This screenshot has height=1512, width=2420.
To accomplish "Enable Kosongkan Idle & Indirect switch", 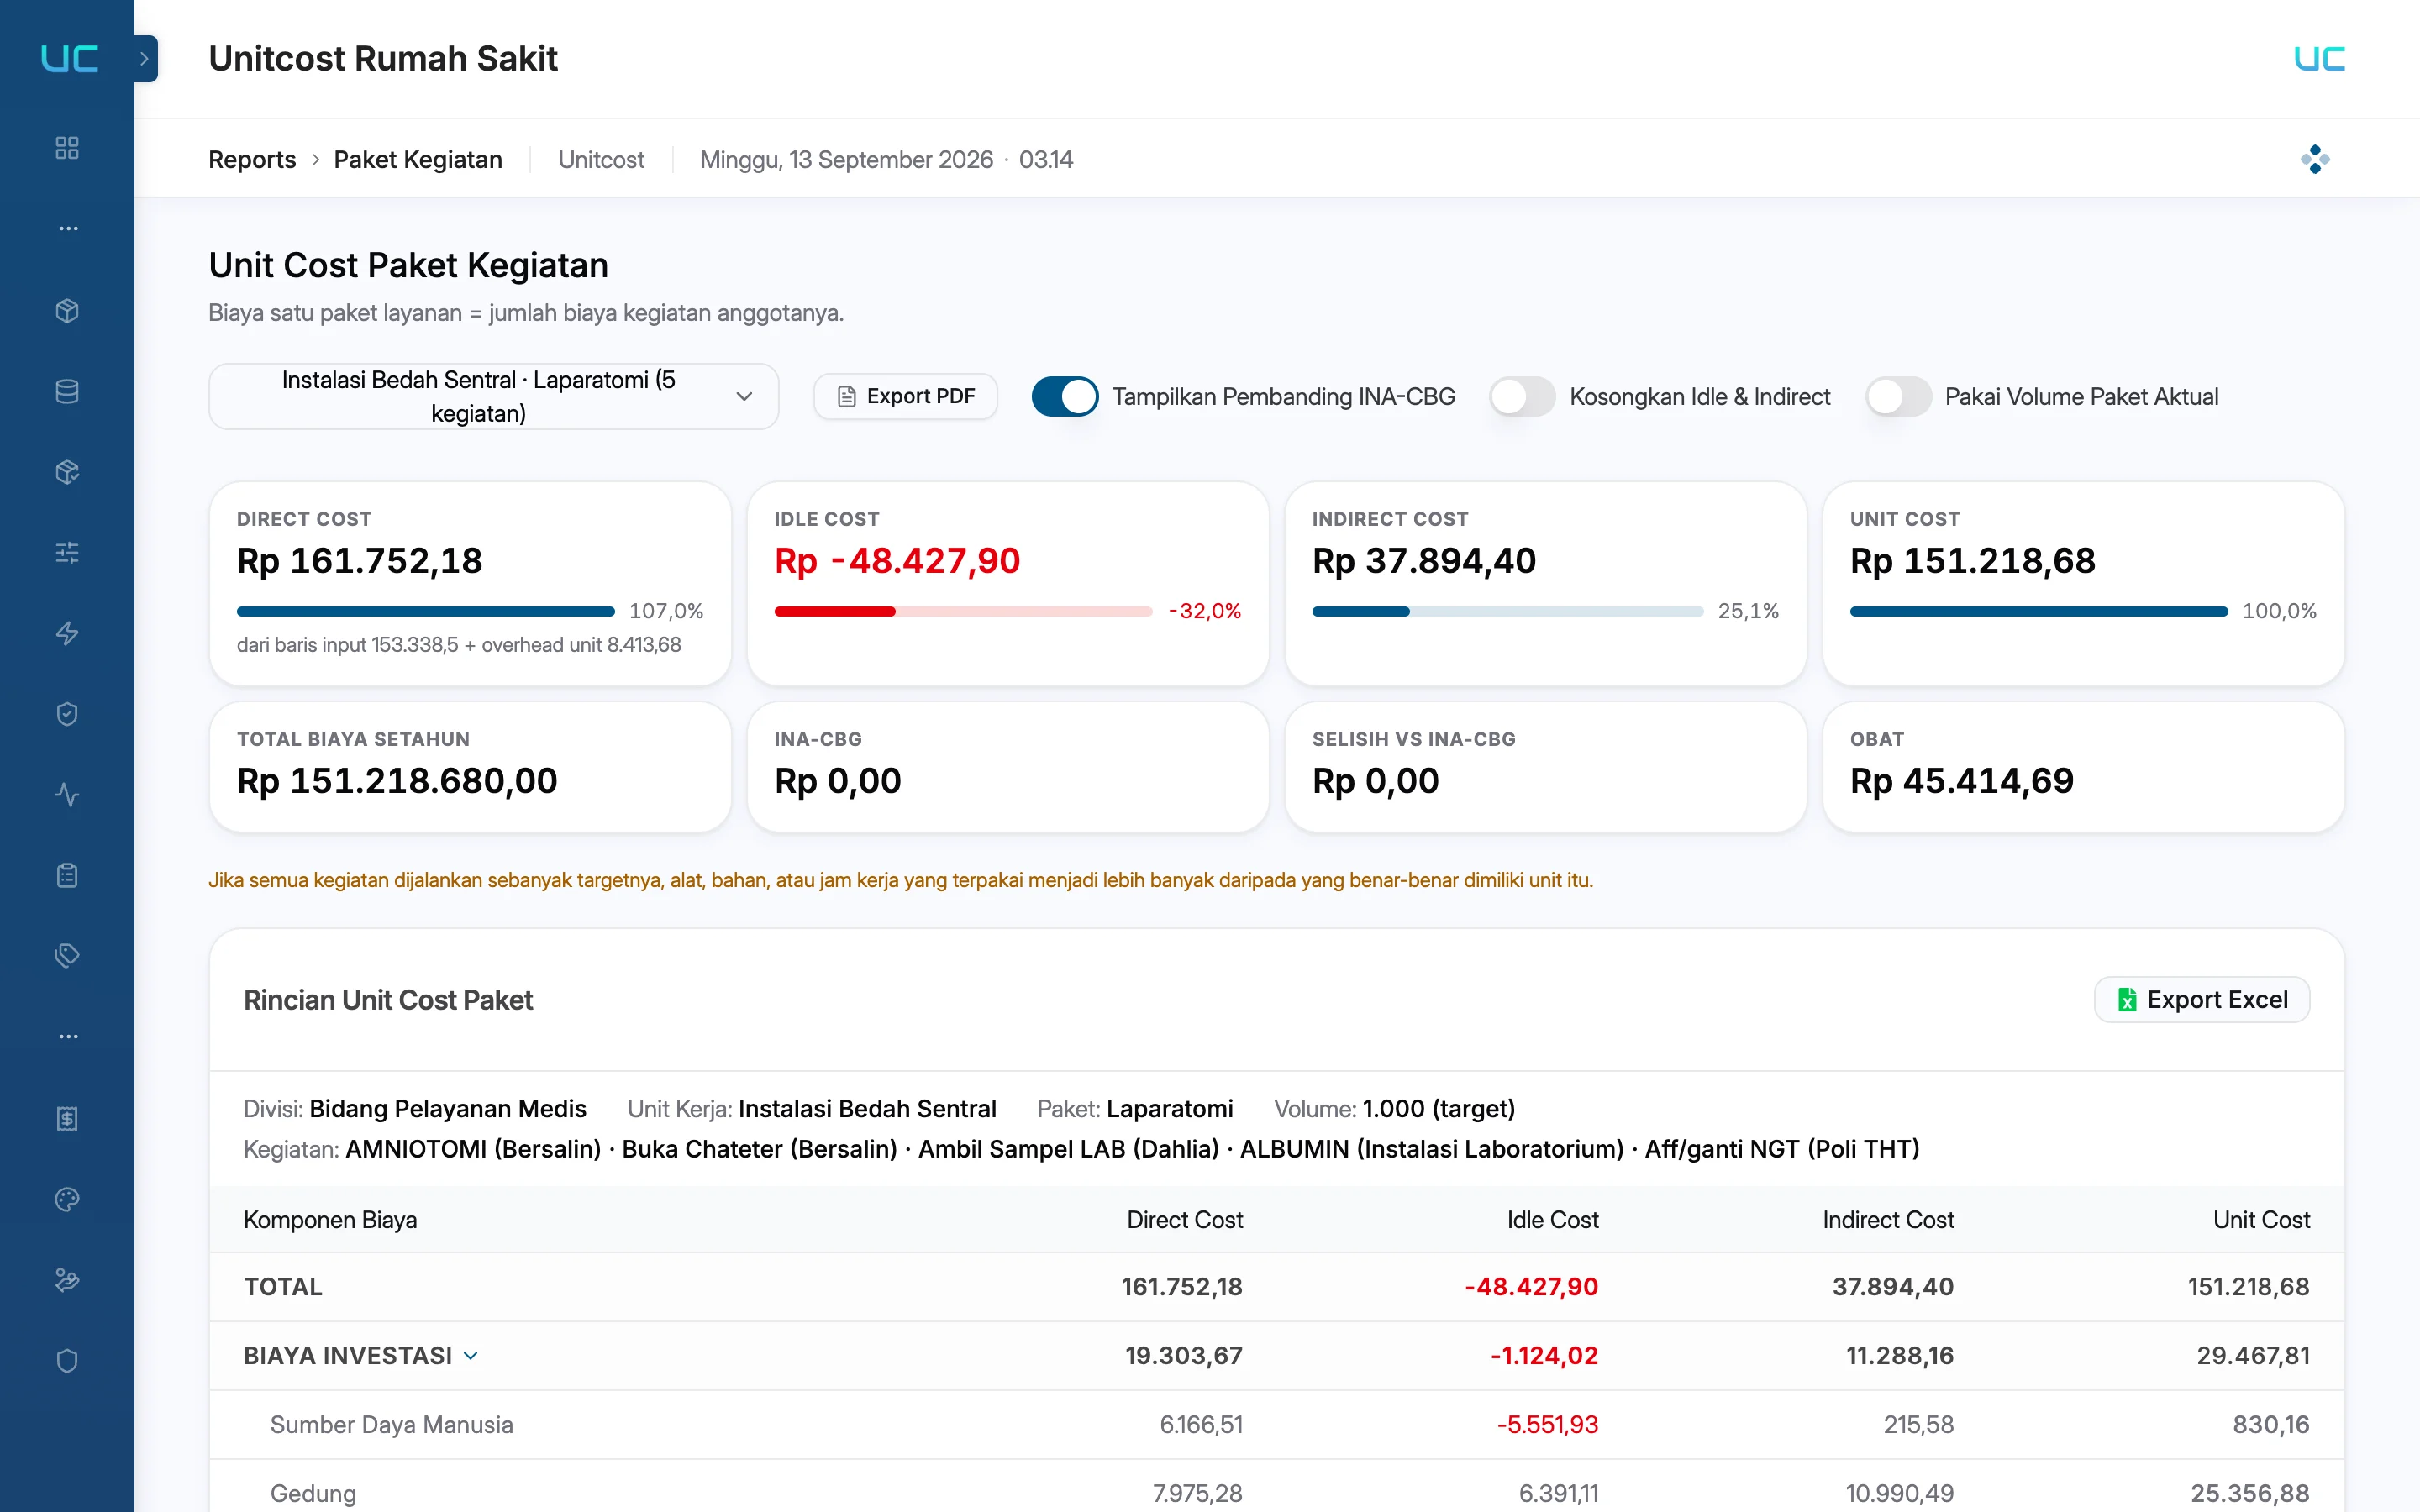I will pyautogui.click(x=1522, y=397).
